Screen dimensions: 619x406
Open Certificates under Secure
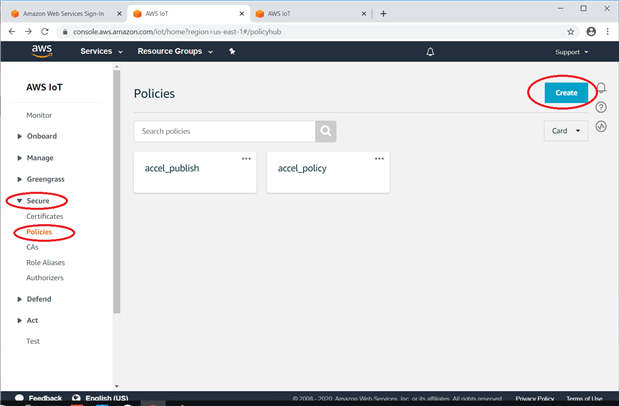click(45, 216)
